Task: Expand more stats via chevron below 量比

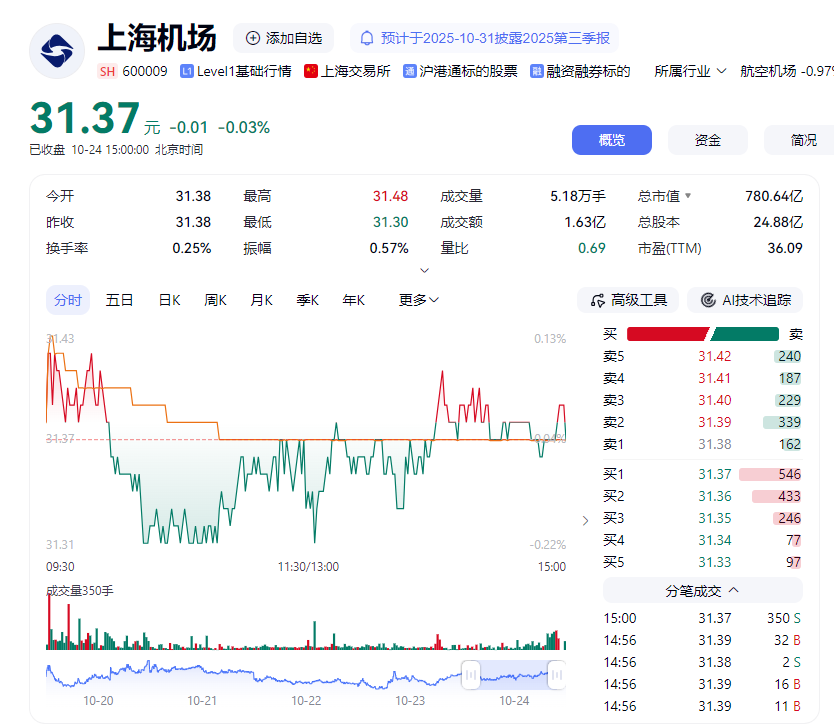Action: click(x=424, y=270)
